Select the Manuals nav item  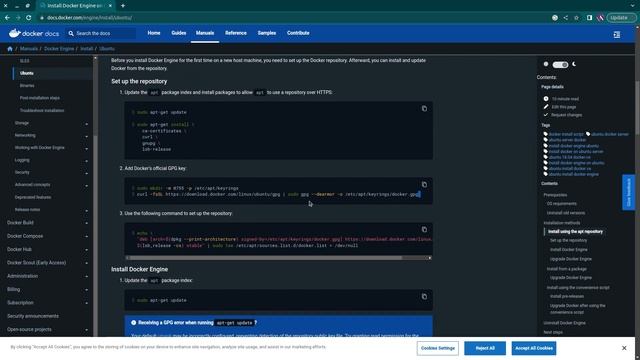click(x=205, y=33)
